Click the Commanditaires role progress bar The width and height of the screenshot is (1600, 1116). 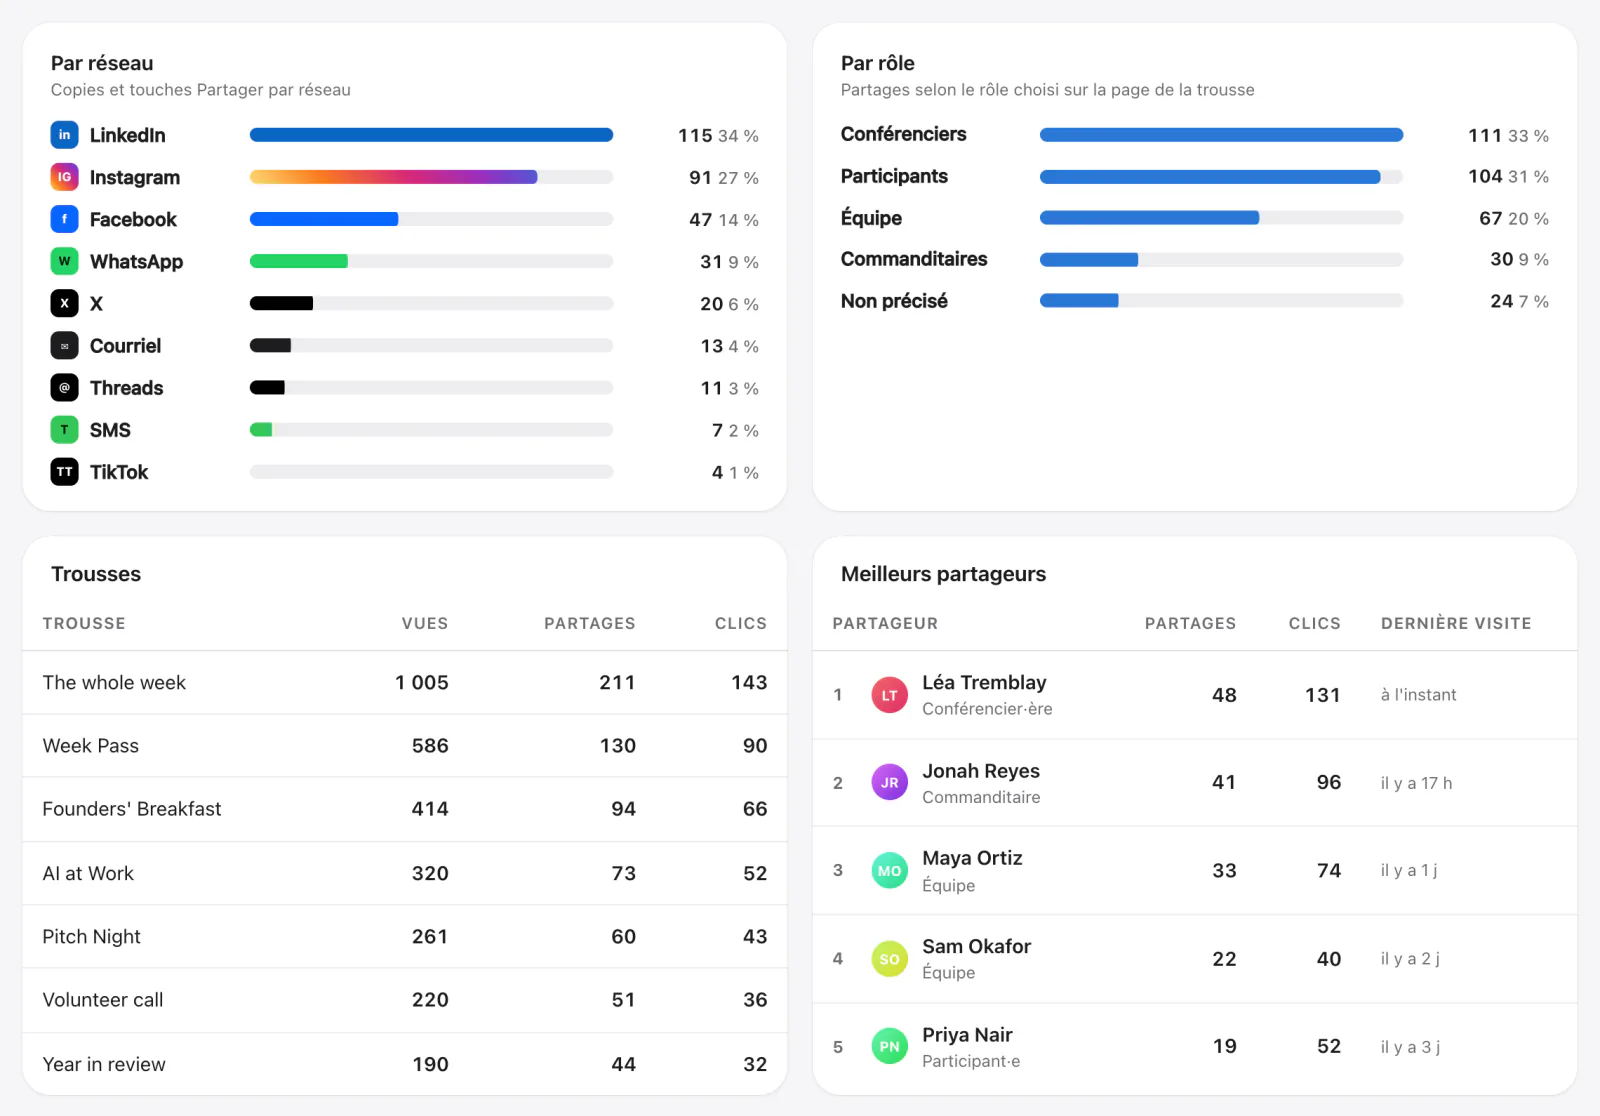(1221, 260)
